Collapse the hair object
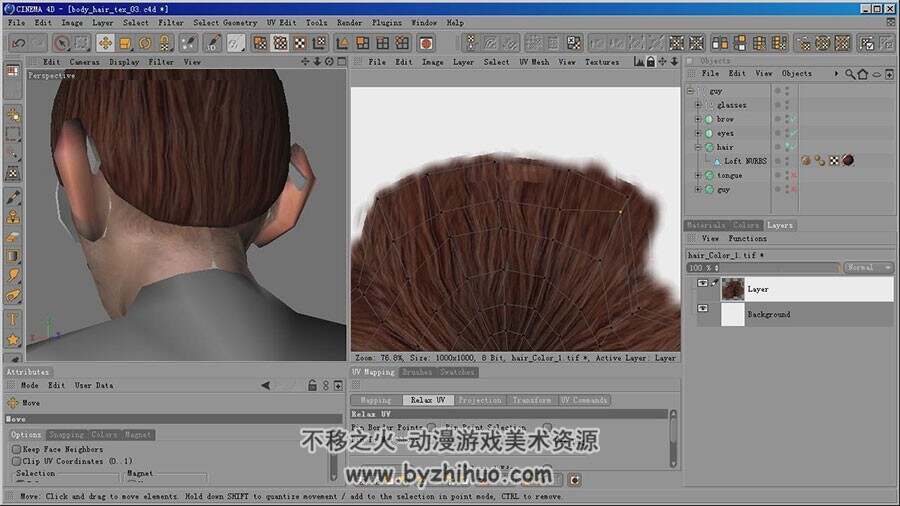Image resolution: width=900 pixels, height=506 pixels. 699,147
